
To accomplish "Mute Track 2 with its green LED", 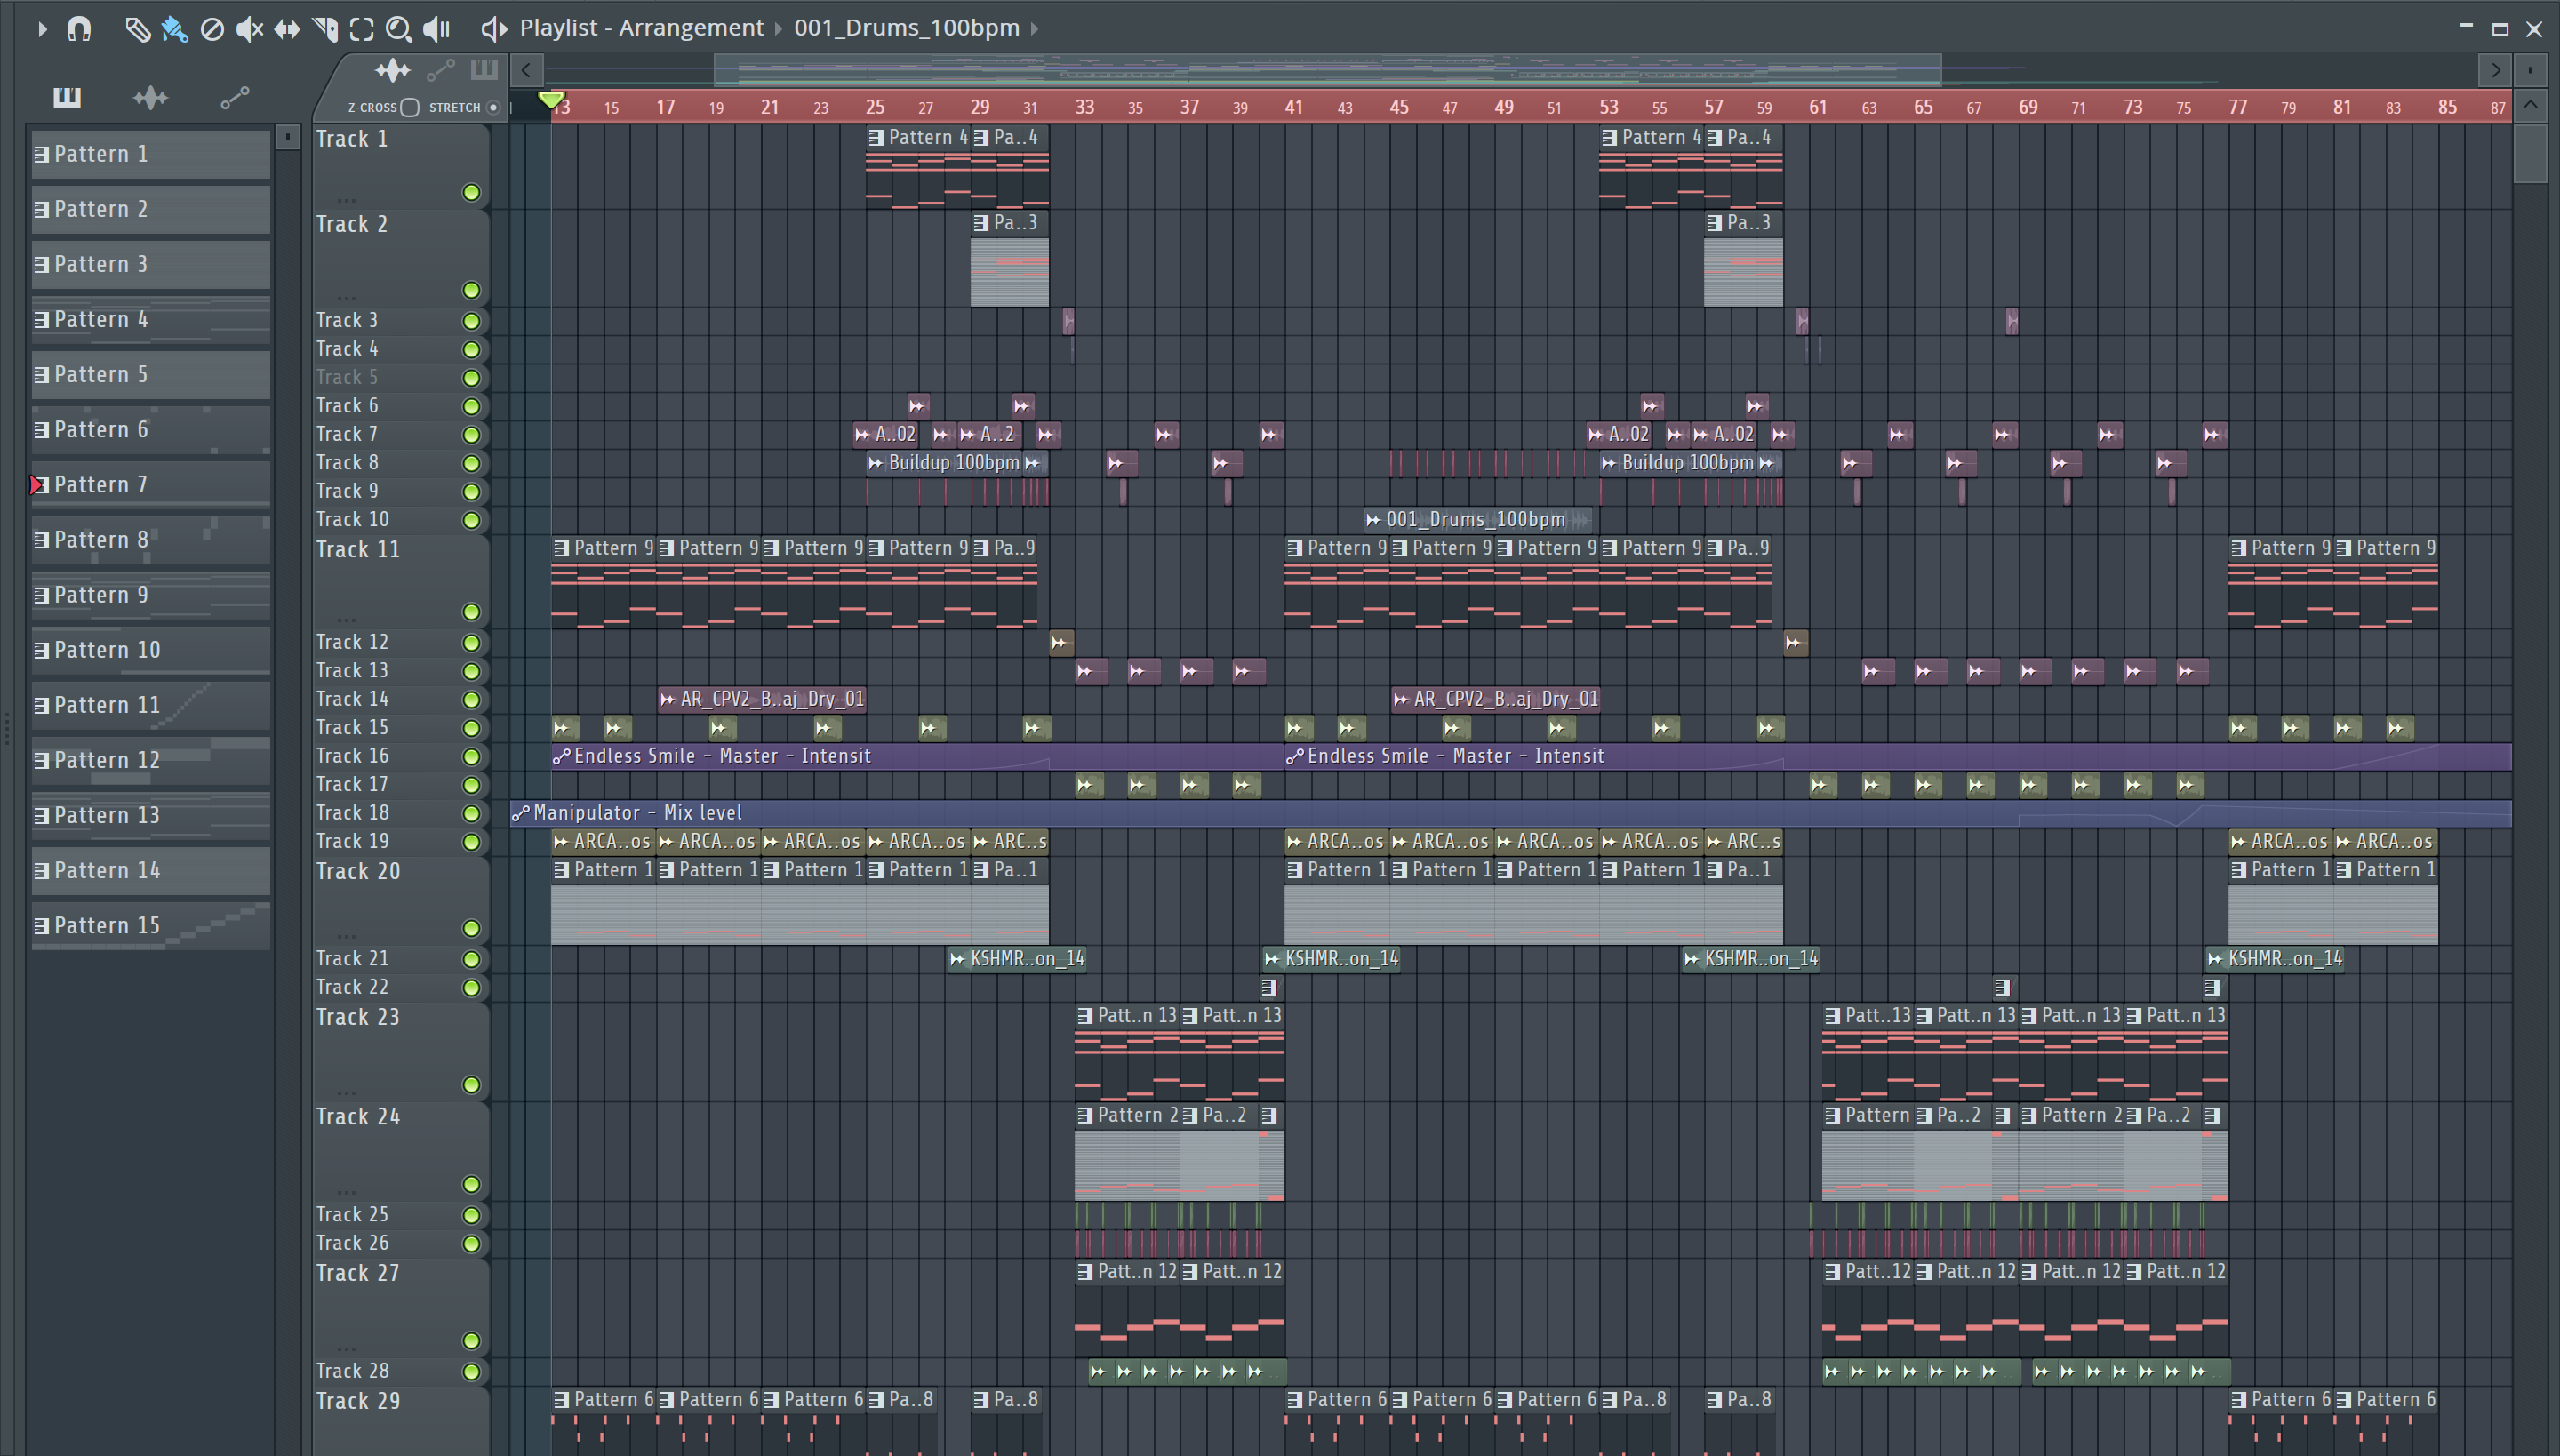I will coord(471,290).
